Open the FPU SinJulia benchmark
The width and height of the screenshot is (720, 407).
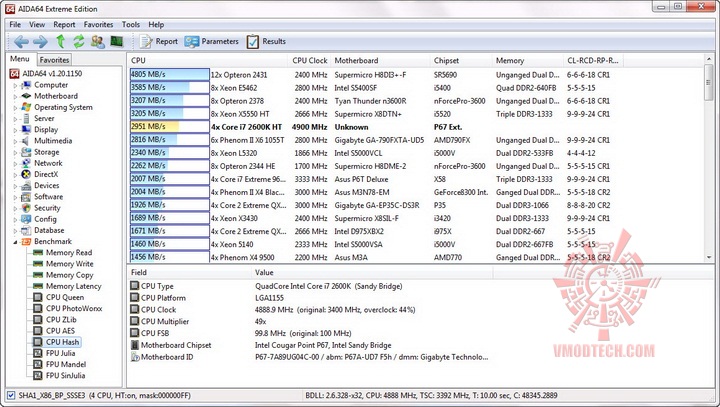coord(65,375)
